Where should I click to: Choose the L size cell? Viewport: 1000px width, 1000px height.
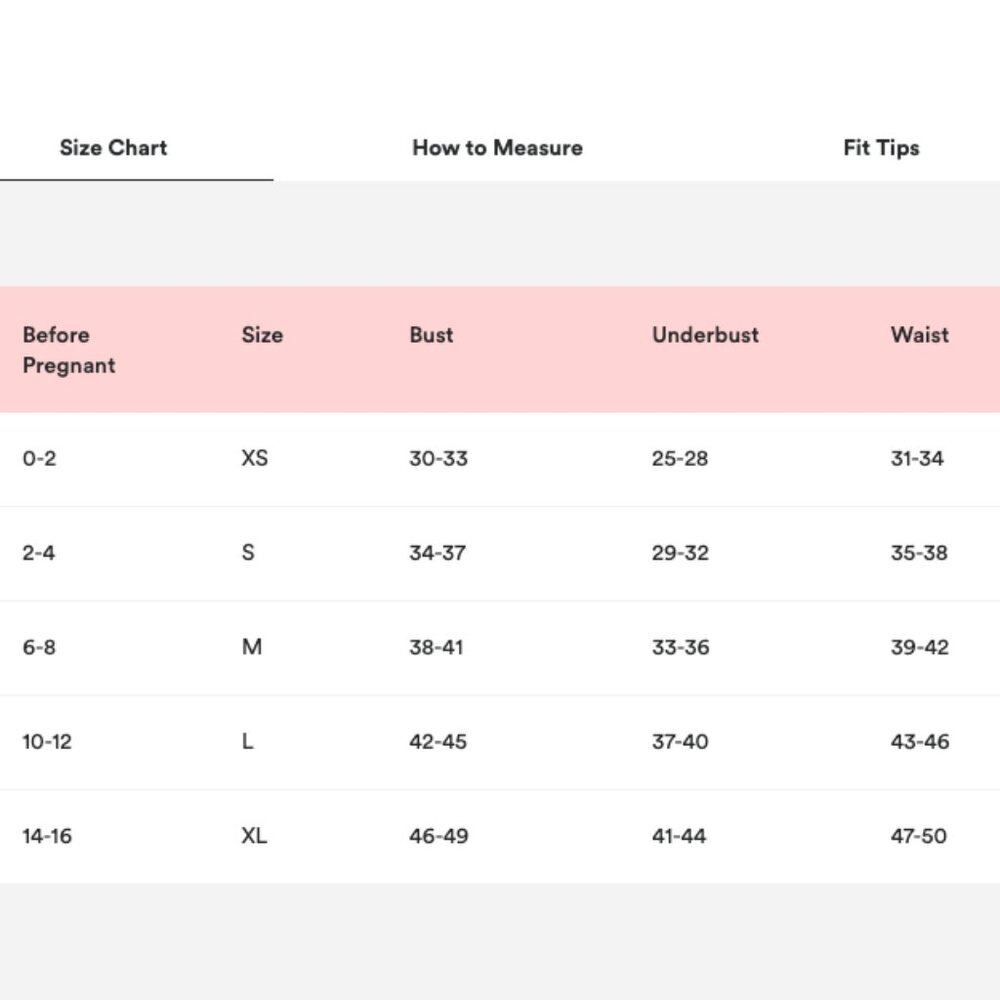coord(247,741)
